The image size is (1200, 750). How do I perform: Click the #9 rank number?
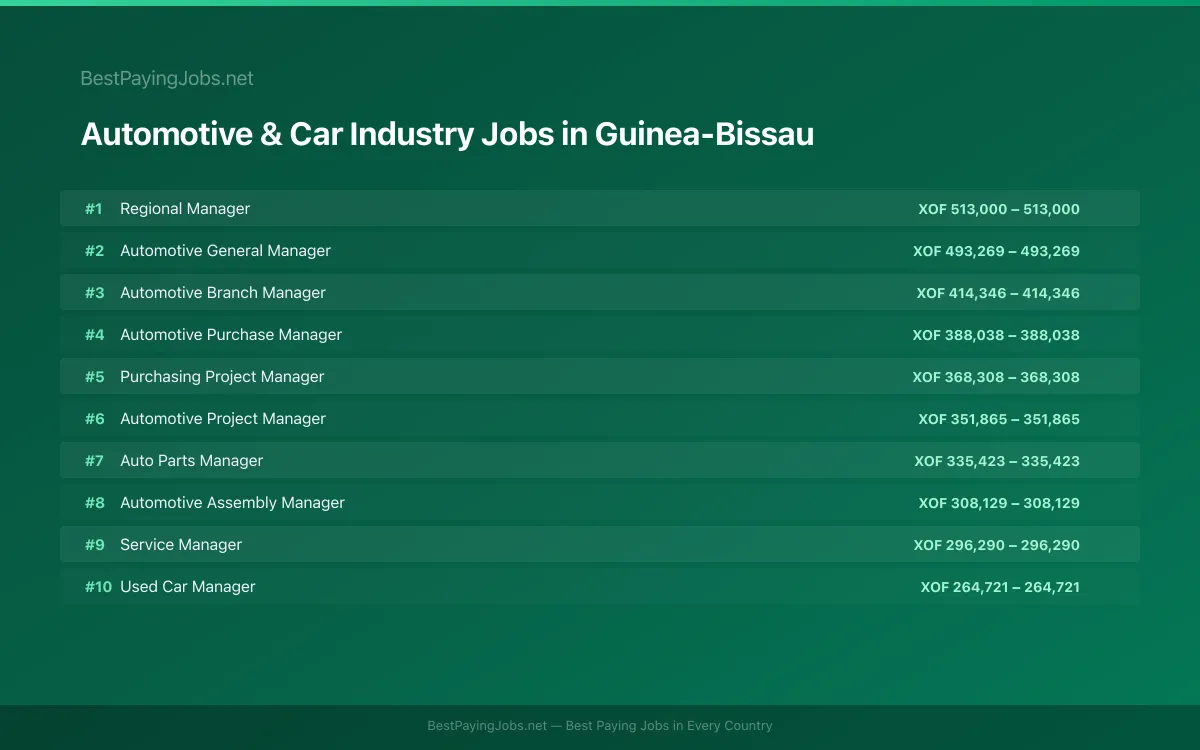click(x=94, y=545)
